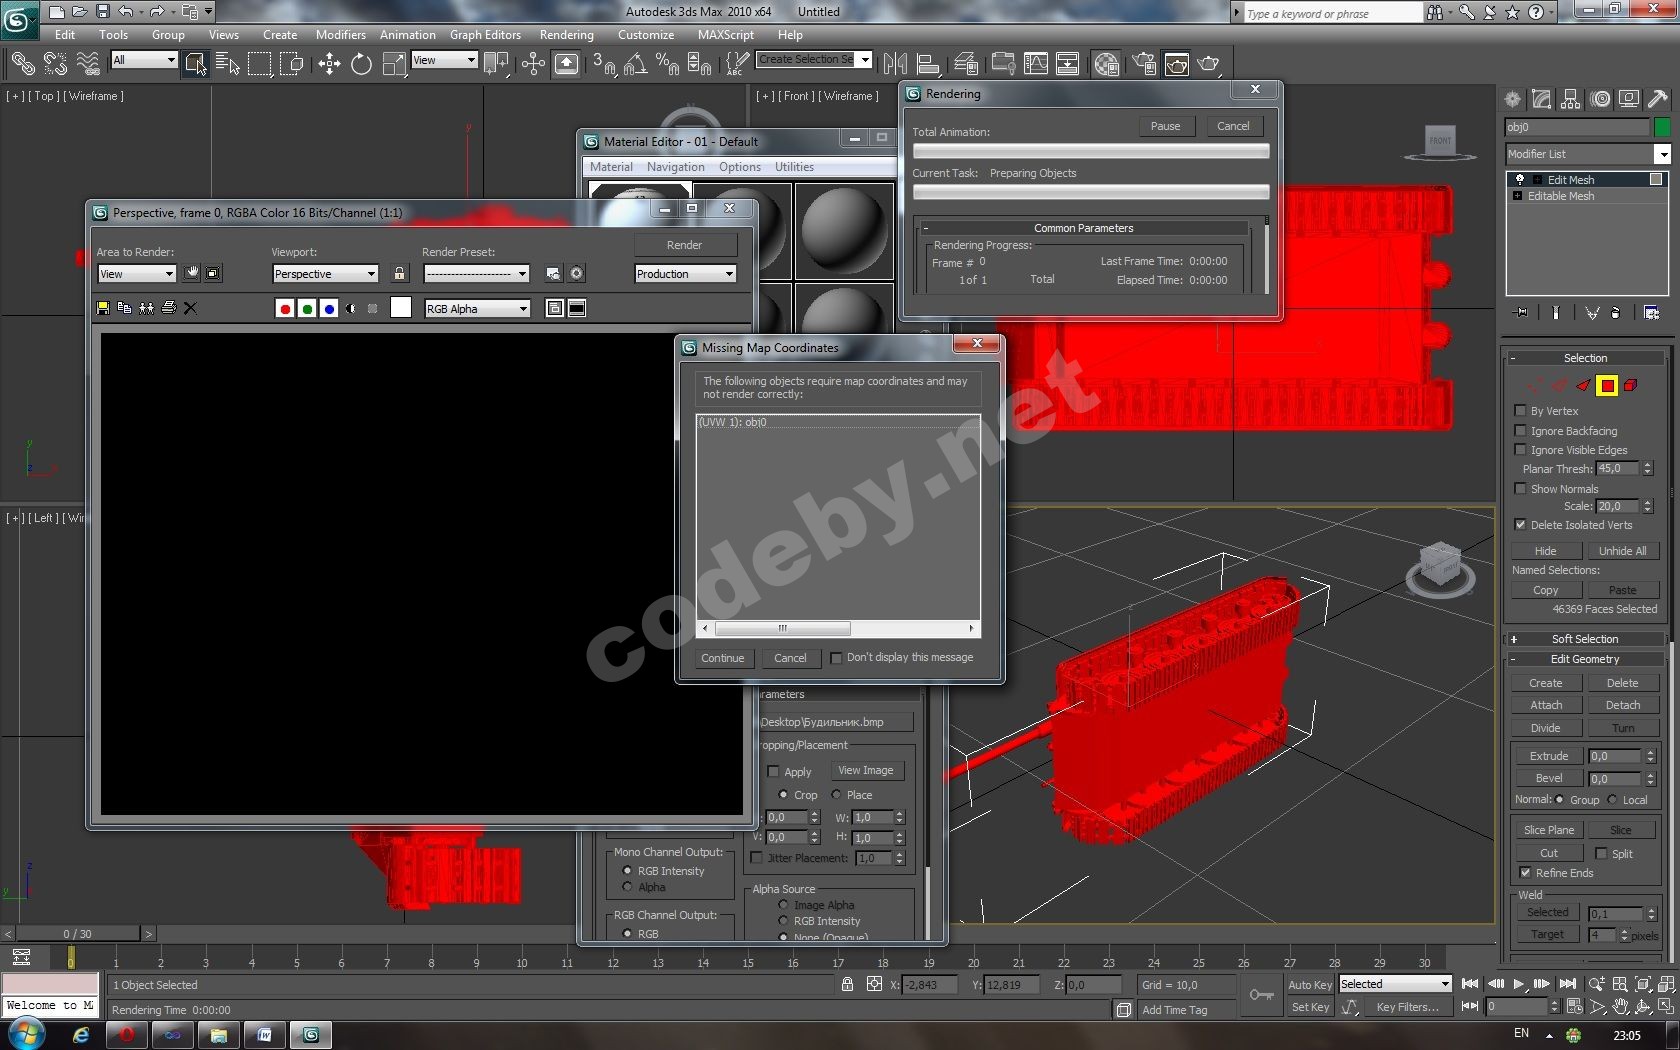The width and height of the screenshot is (1680, 1050).
Task: Open Area to Render View dropdown
Action: click(x=136, y=273)
